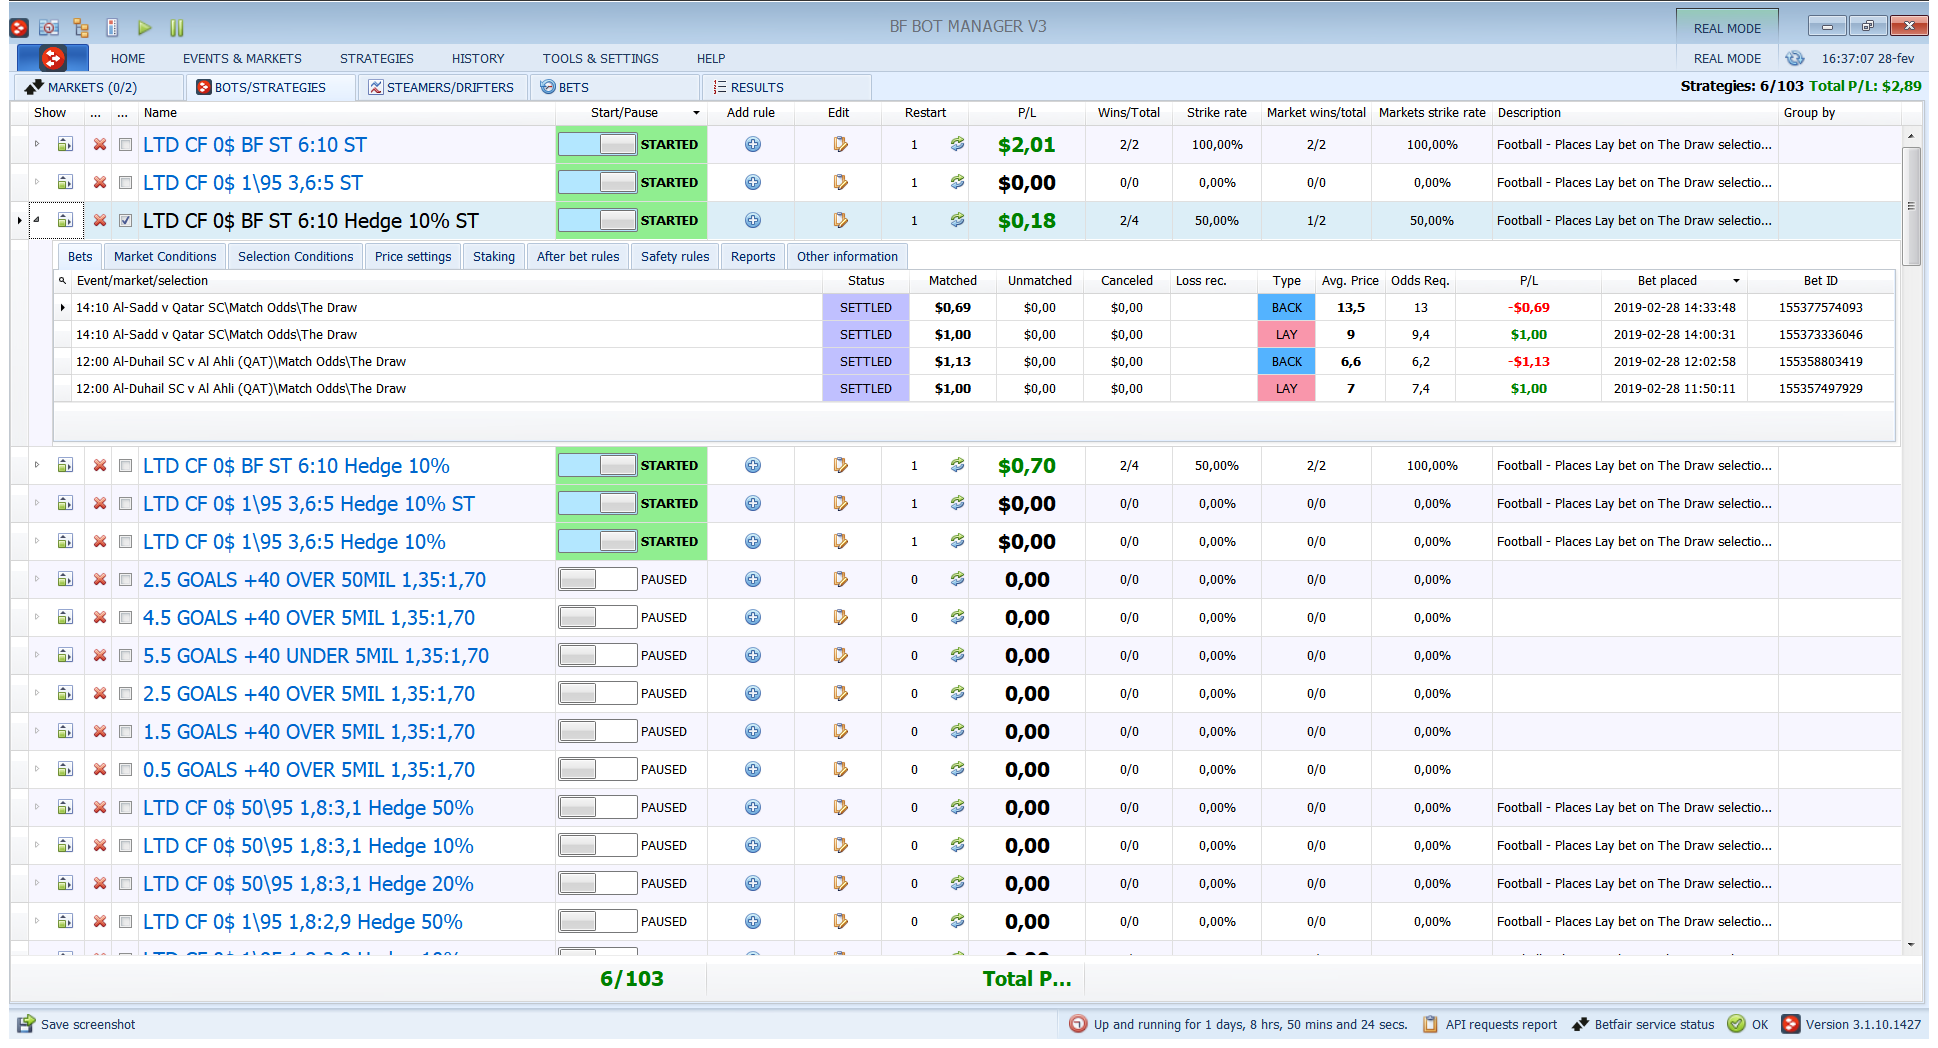Add rule to 0.5 GOALS +40 OVER 5MIL

(753, 769)
